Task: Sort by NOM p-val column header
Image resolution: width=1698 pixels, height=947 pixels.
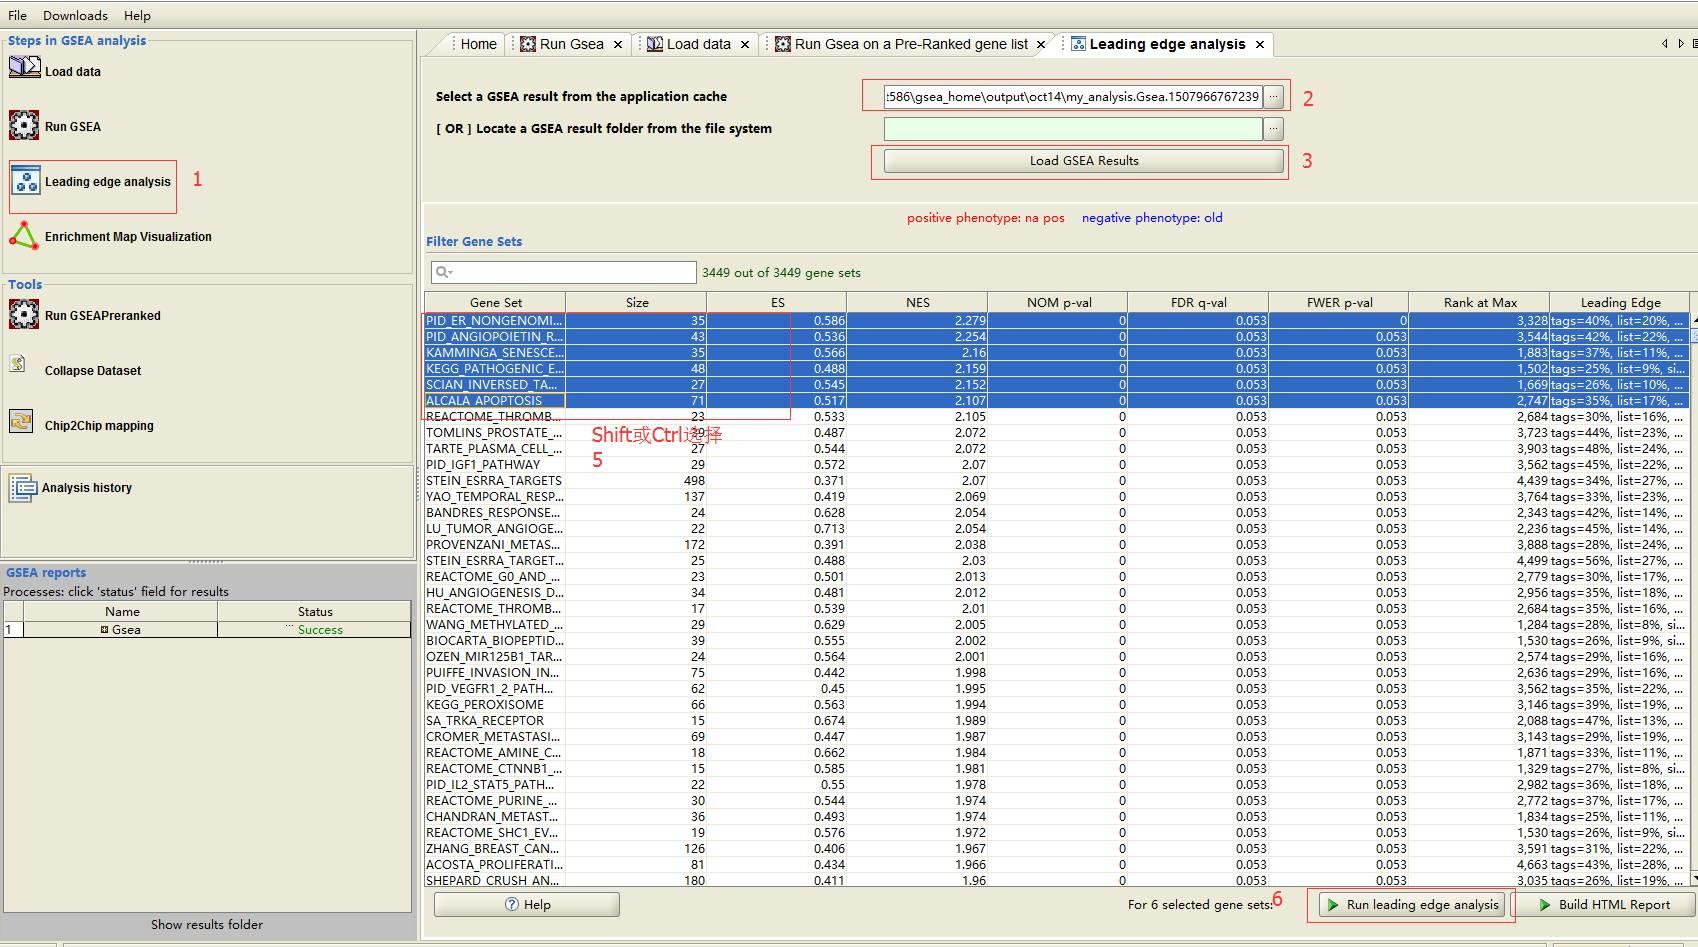Action: [1058, 302]
